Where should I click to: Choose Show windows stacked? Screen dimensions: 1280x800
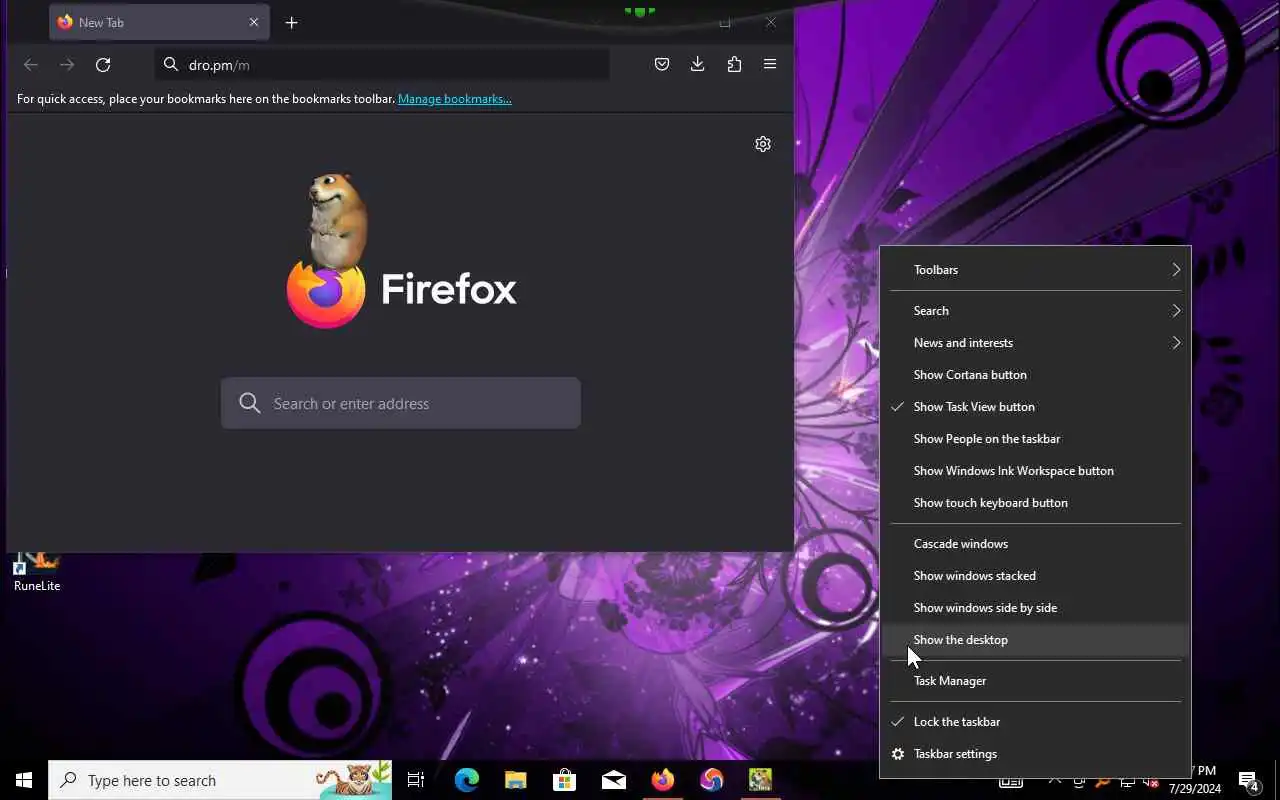(1036, 576)
